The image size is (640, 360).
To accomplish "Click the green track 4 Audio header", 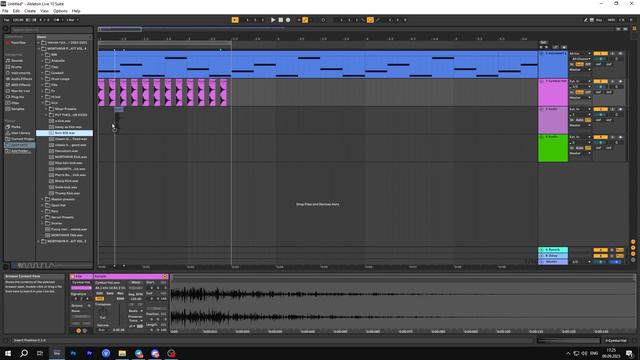I will [x=553, y=148].
